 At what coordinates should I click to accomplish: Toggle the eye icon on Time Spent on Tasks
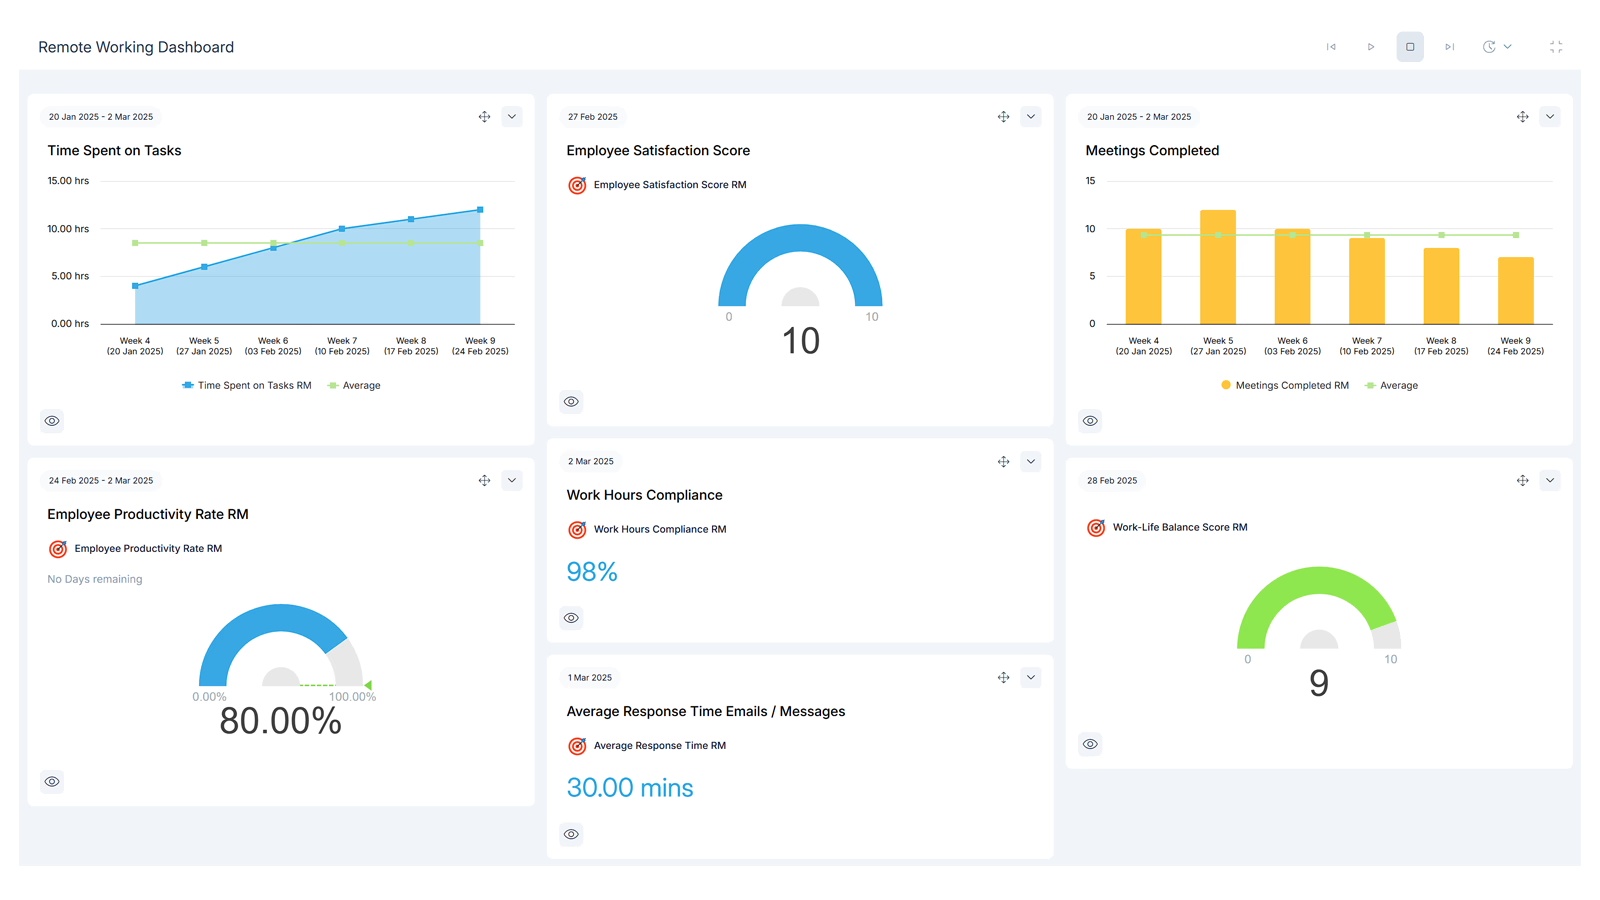pos(52,420)
